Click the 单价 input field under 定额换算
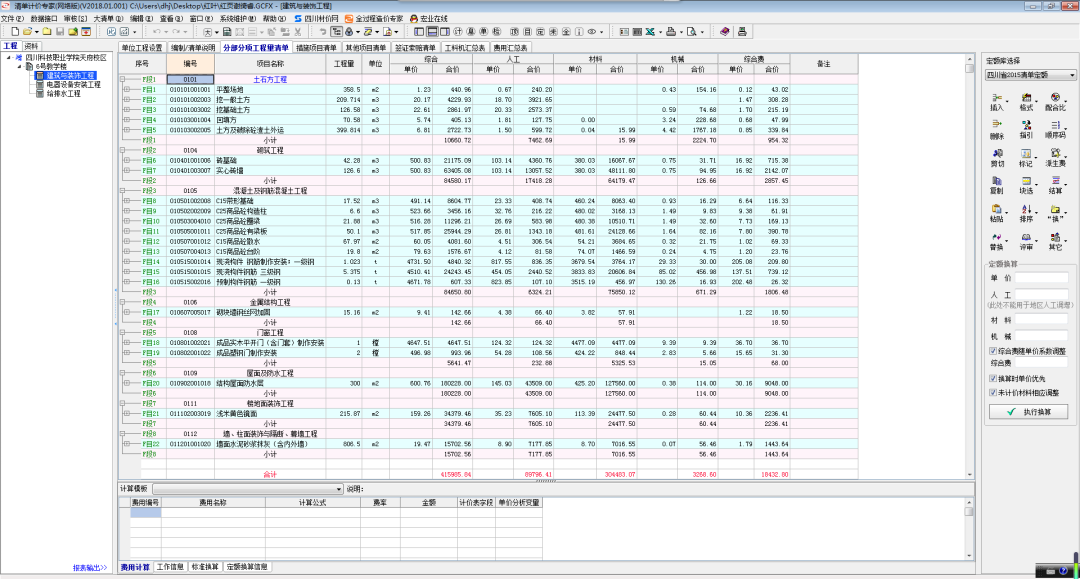This screenshot has height=579, width=1080. 1041,278
